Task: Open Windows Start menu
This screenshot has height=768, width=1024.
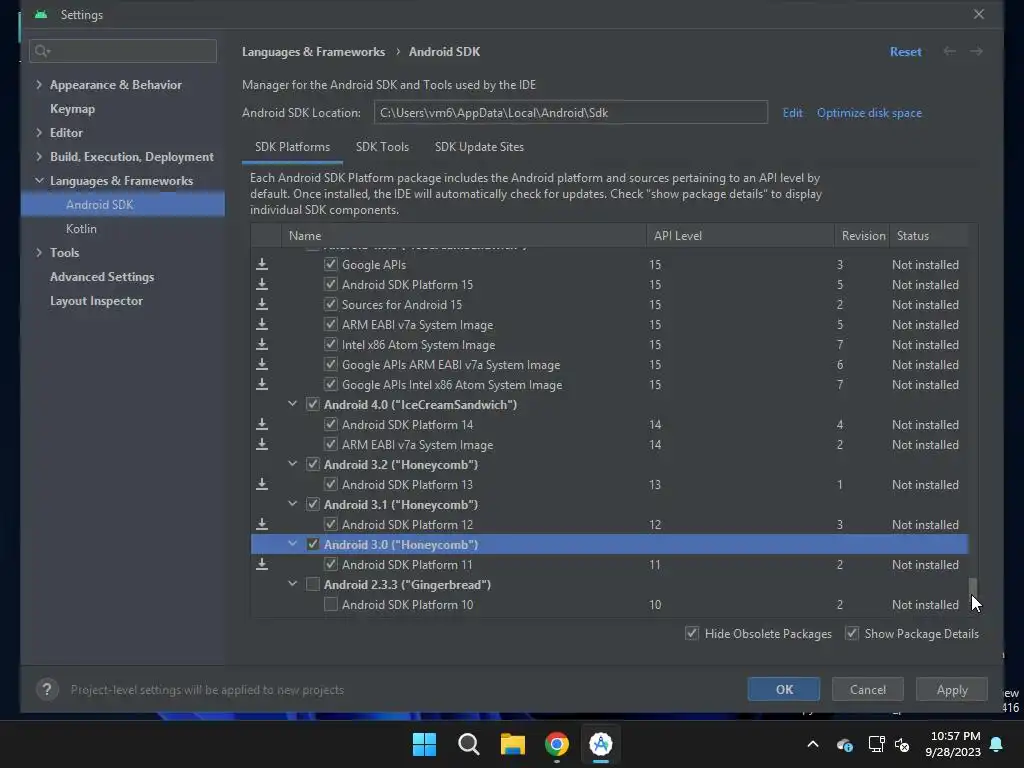Action: [424, 744]
